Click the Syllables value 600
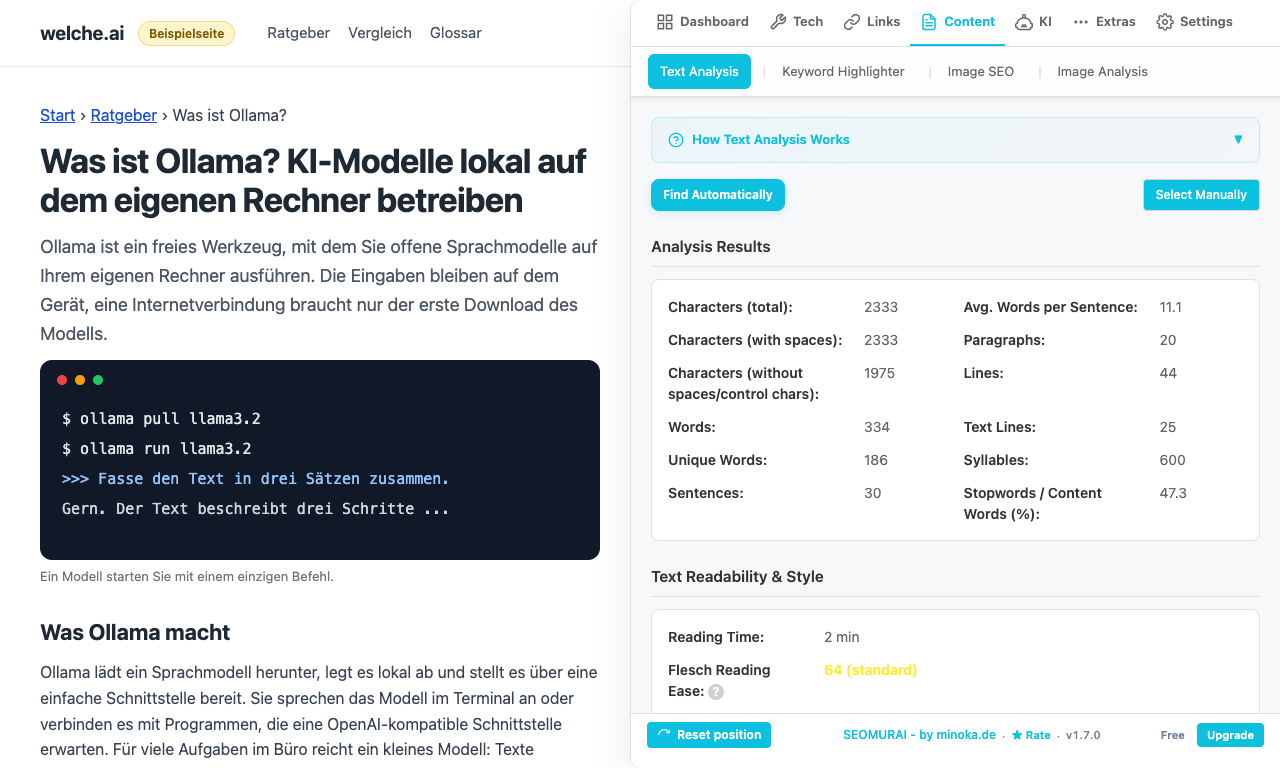This screenshot has width=1280, height=768. 1173,460
